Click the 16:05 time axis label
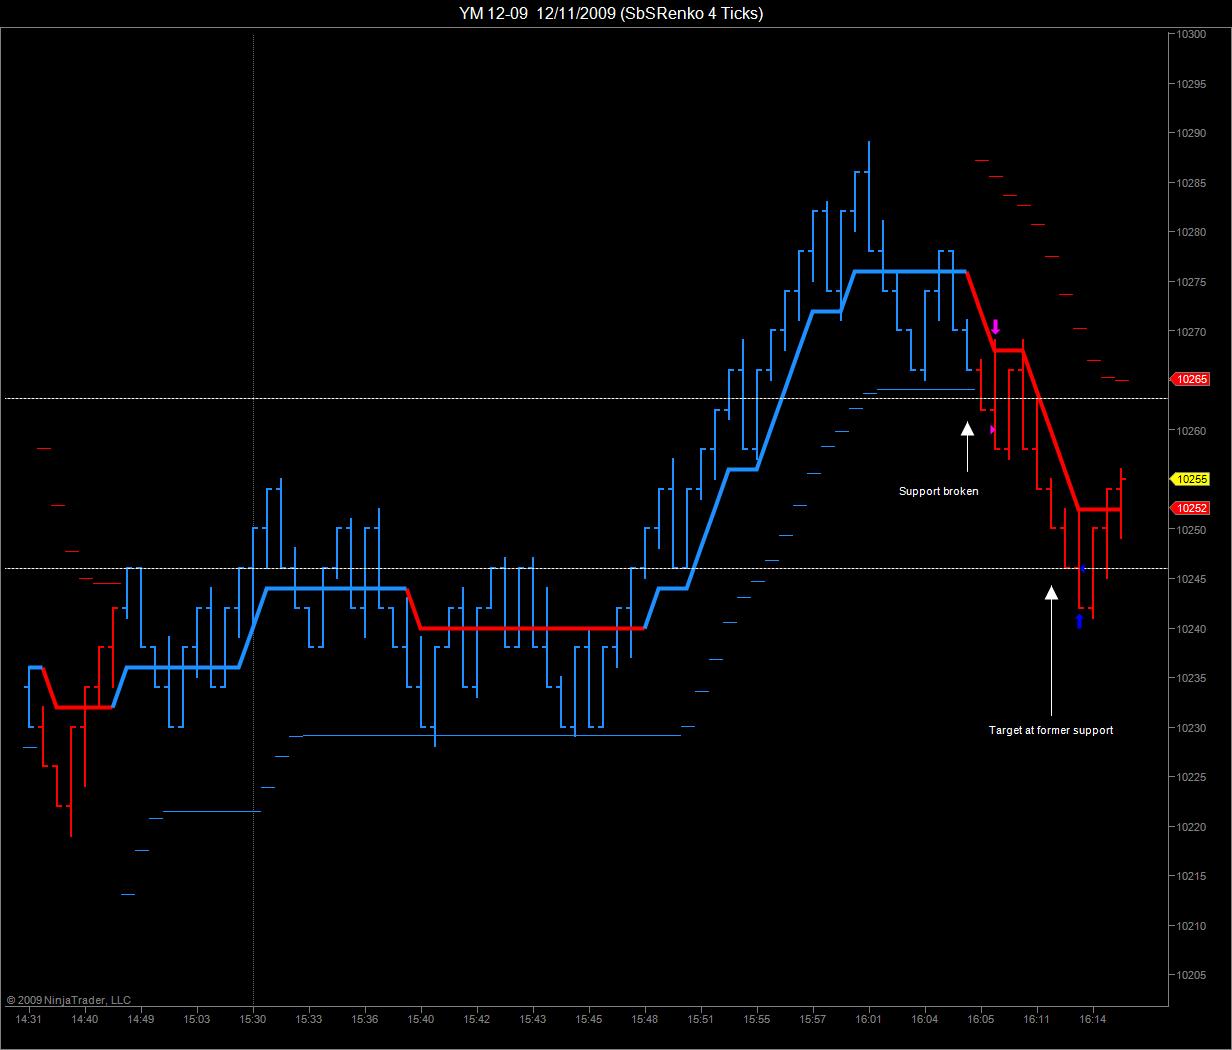This screenshot has width=1232, height=1050. (x=981, y=1019)
